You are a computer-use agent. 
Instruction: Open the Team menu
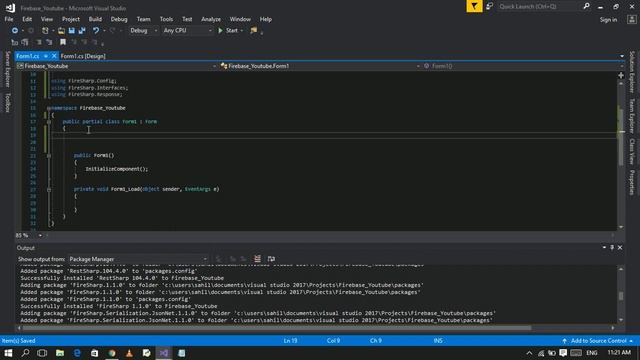pyautogui.click(x=143, y=19)
